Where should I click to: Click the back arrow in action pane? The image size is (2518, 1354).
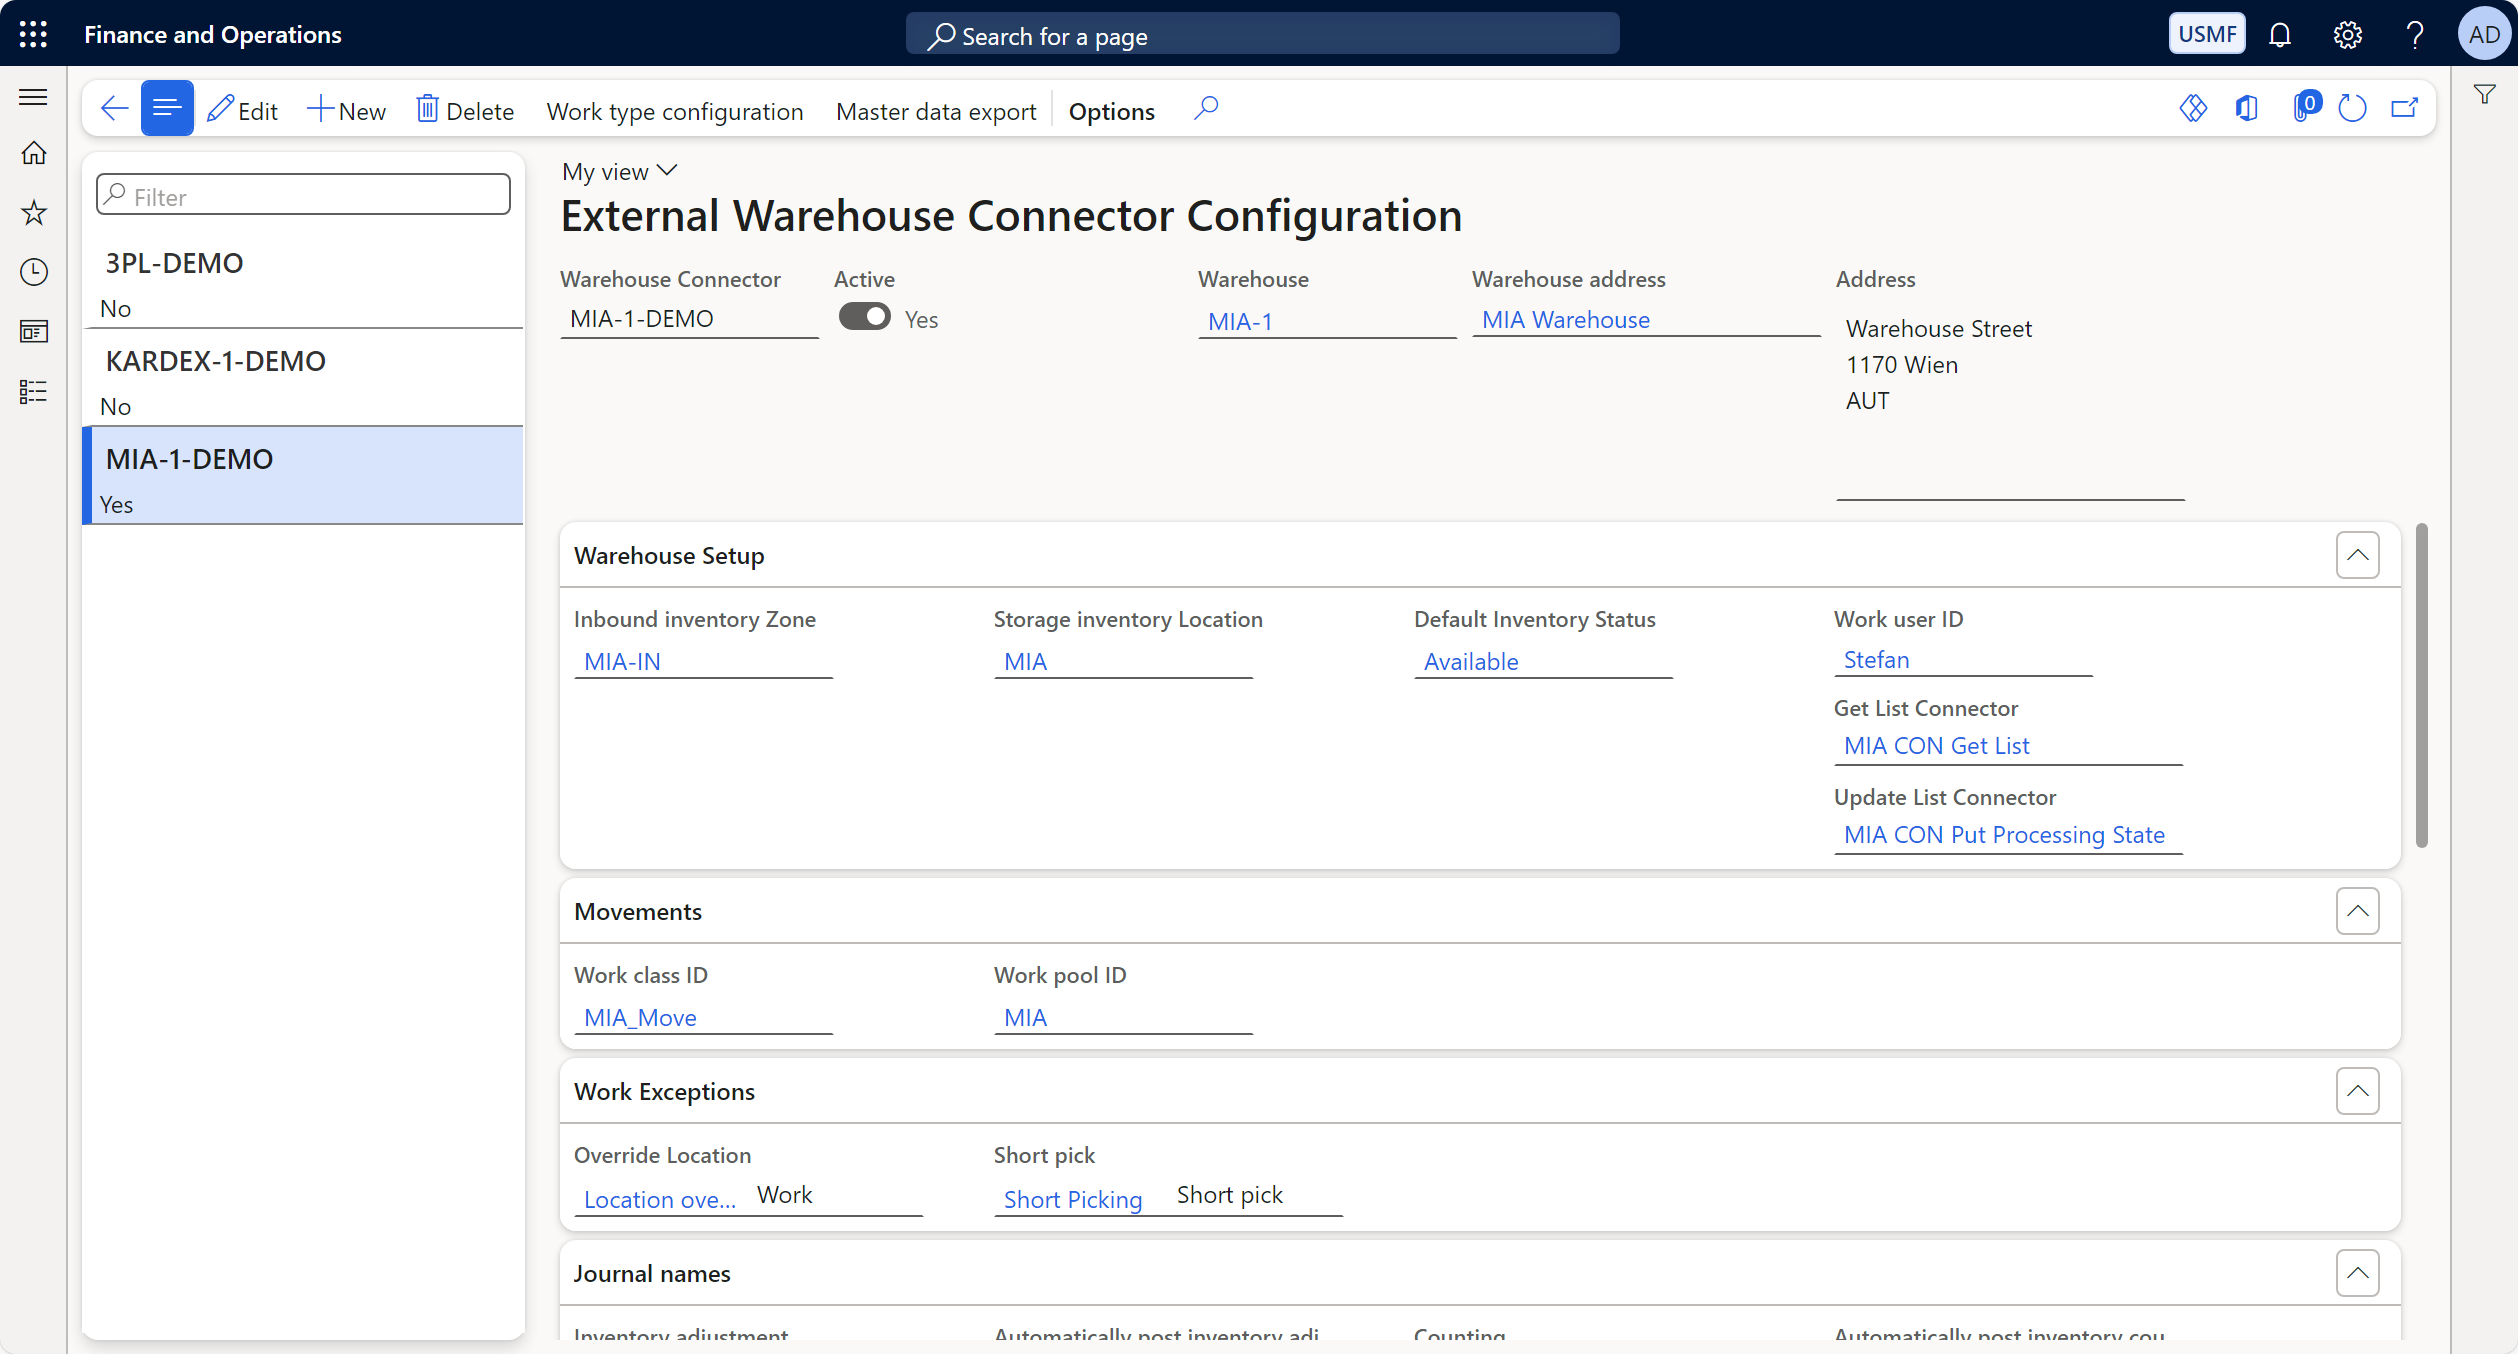(x=114, y=108)
